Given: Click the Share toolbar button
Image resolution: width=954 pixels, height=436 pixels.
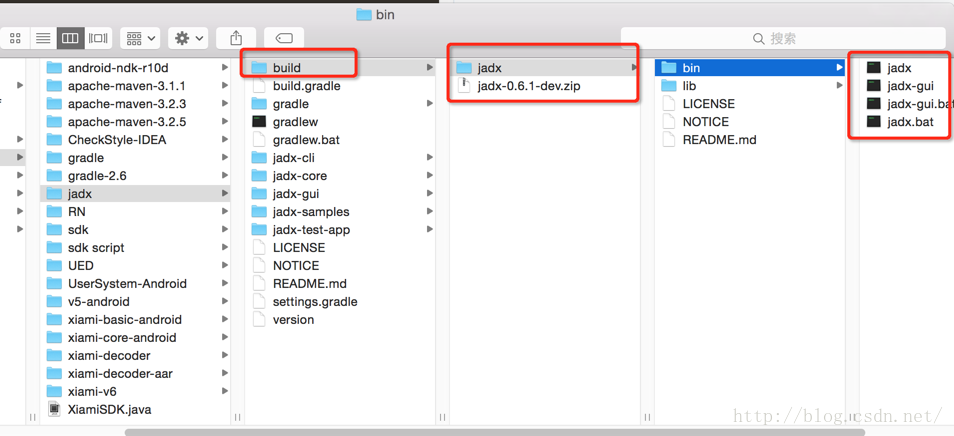Looking at the screenshot, I should (x=235, y=38).
